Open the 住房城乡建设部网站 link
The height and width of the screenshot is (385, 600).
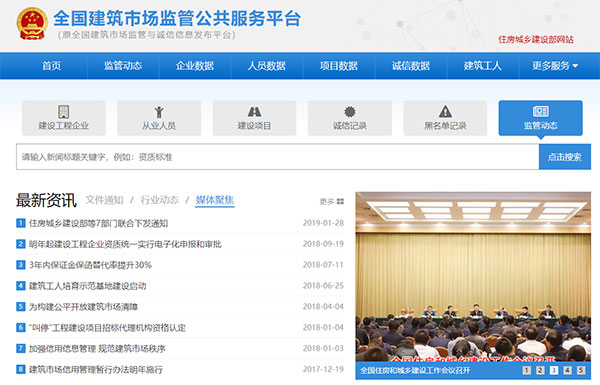pos(536,39)
